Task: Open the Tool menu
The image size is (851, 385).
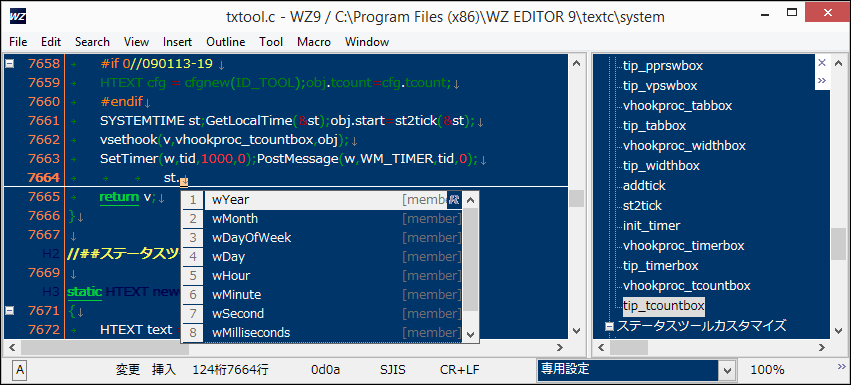Action: point(271,42)
